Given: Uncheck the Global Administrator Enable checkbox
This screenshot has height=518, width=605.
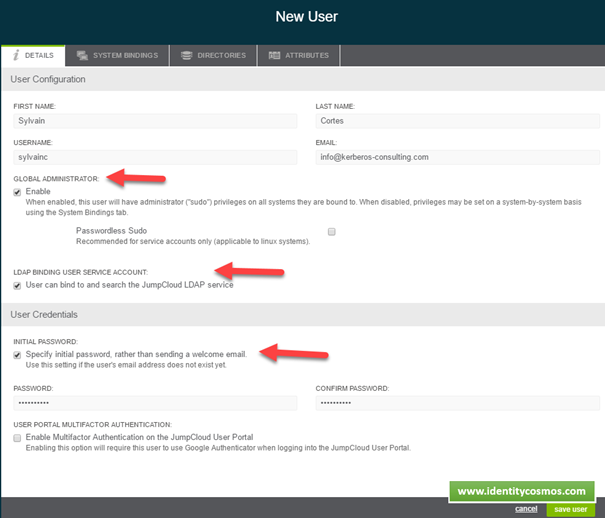Looking at the screenshot, I should (x=17, y=192).
